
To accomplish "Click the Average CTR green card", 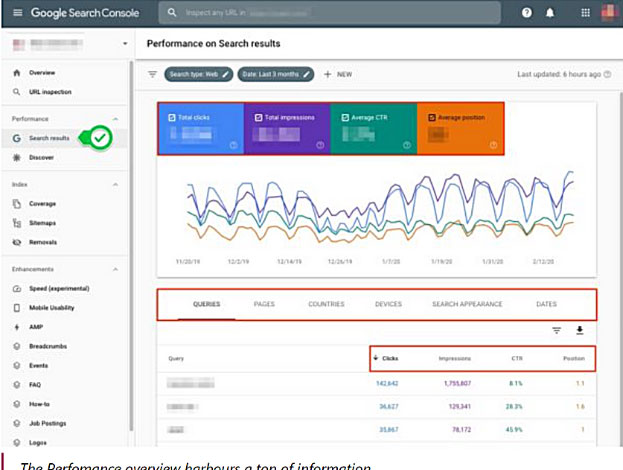I will (373, 128).
